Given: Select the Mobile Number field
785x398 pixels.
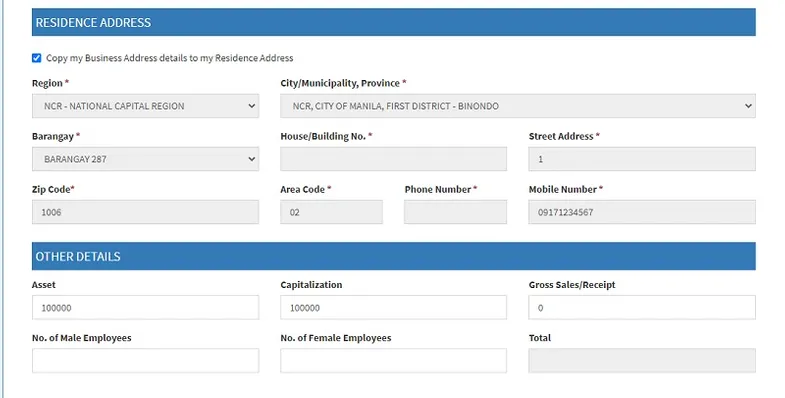Looking at the screenshot, I should pyautogui.click(x=642, y=212).
